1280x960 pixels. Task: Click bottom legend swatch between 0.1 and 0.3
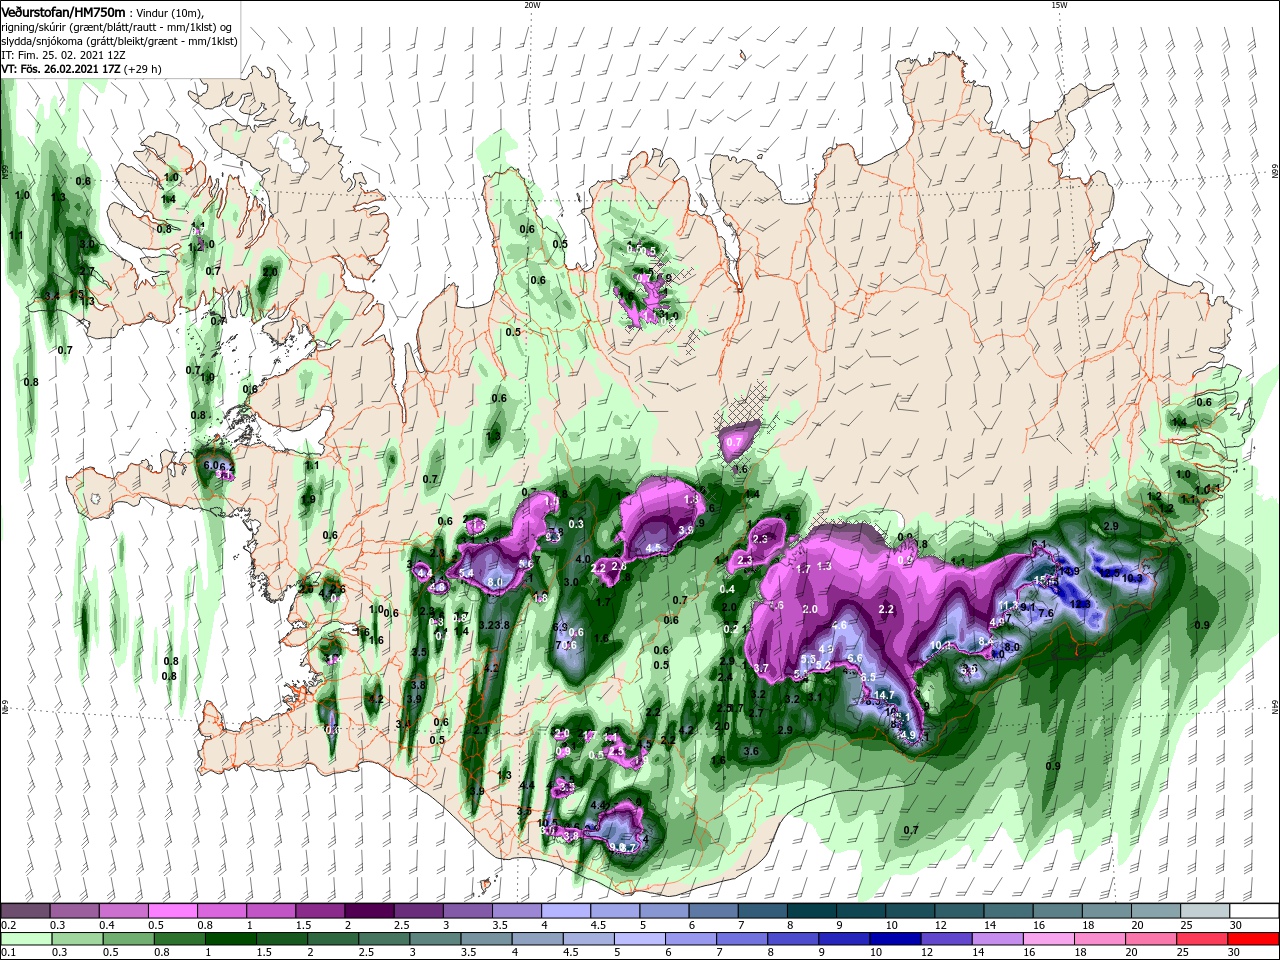(25, 939)
